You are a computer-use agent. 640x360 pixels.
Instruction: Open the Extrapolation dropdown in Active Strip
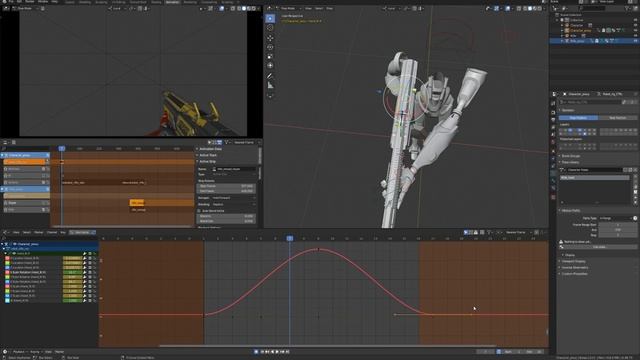(233, 198)
